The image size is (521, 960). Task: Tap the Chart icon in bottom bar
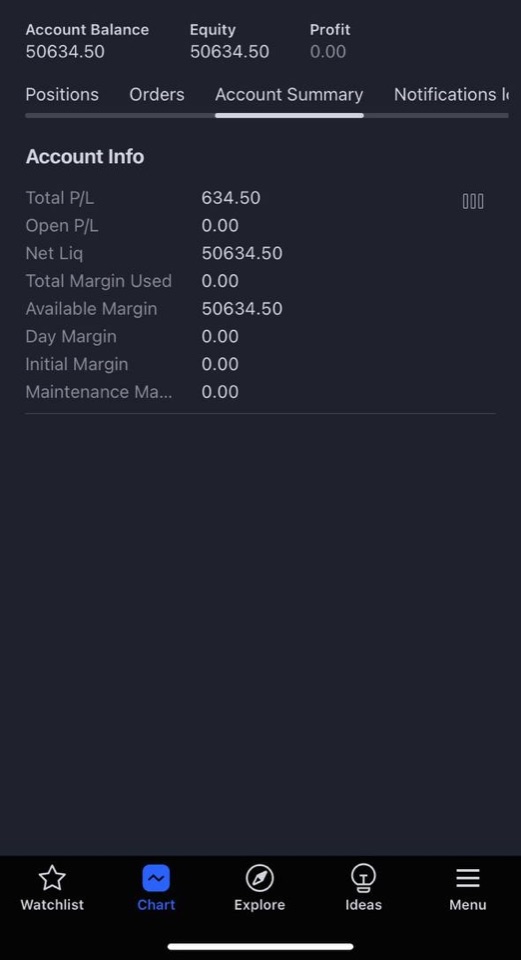click(x=156, y=878)
